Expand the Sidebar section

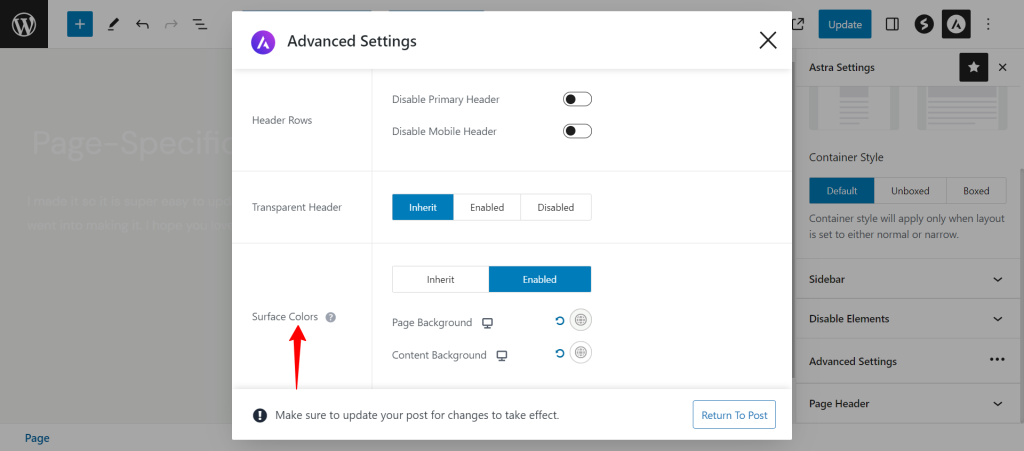pyautogui.click(x=904, y=279)
